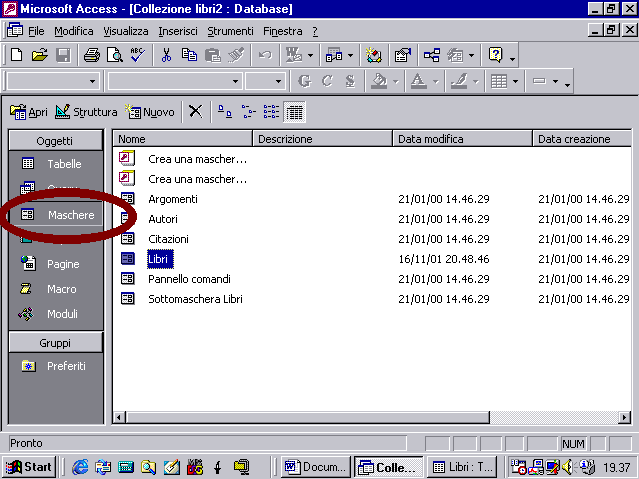Click the Format Painter brush icon

coord(236,55)
